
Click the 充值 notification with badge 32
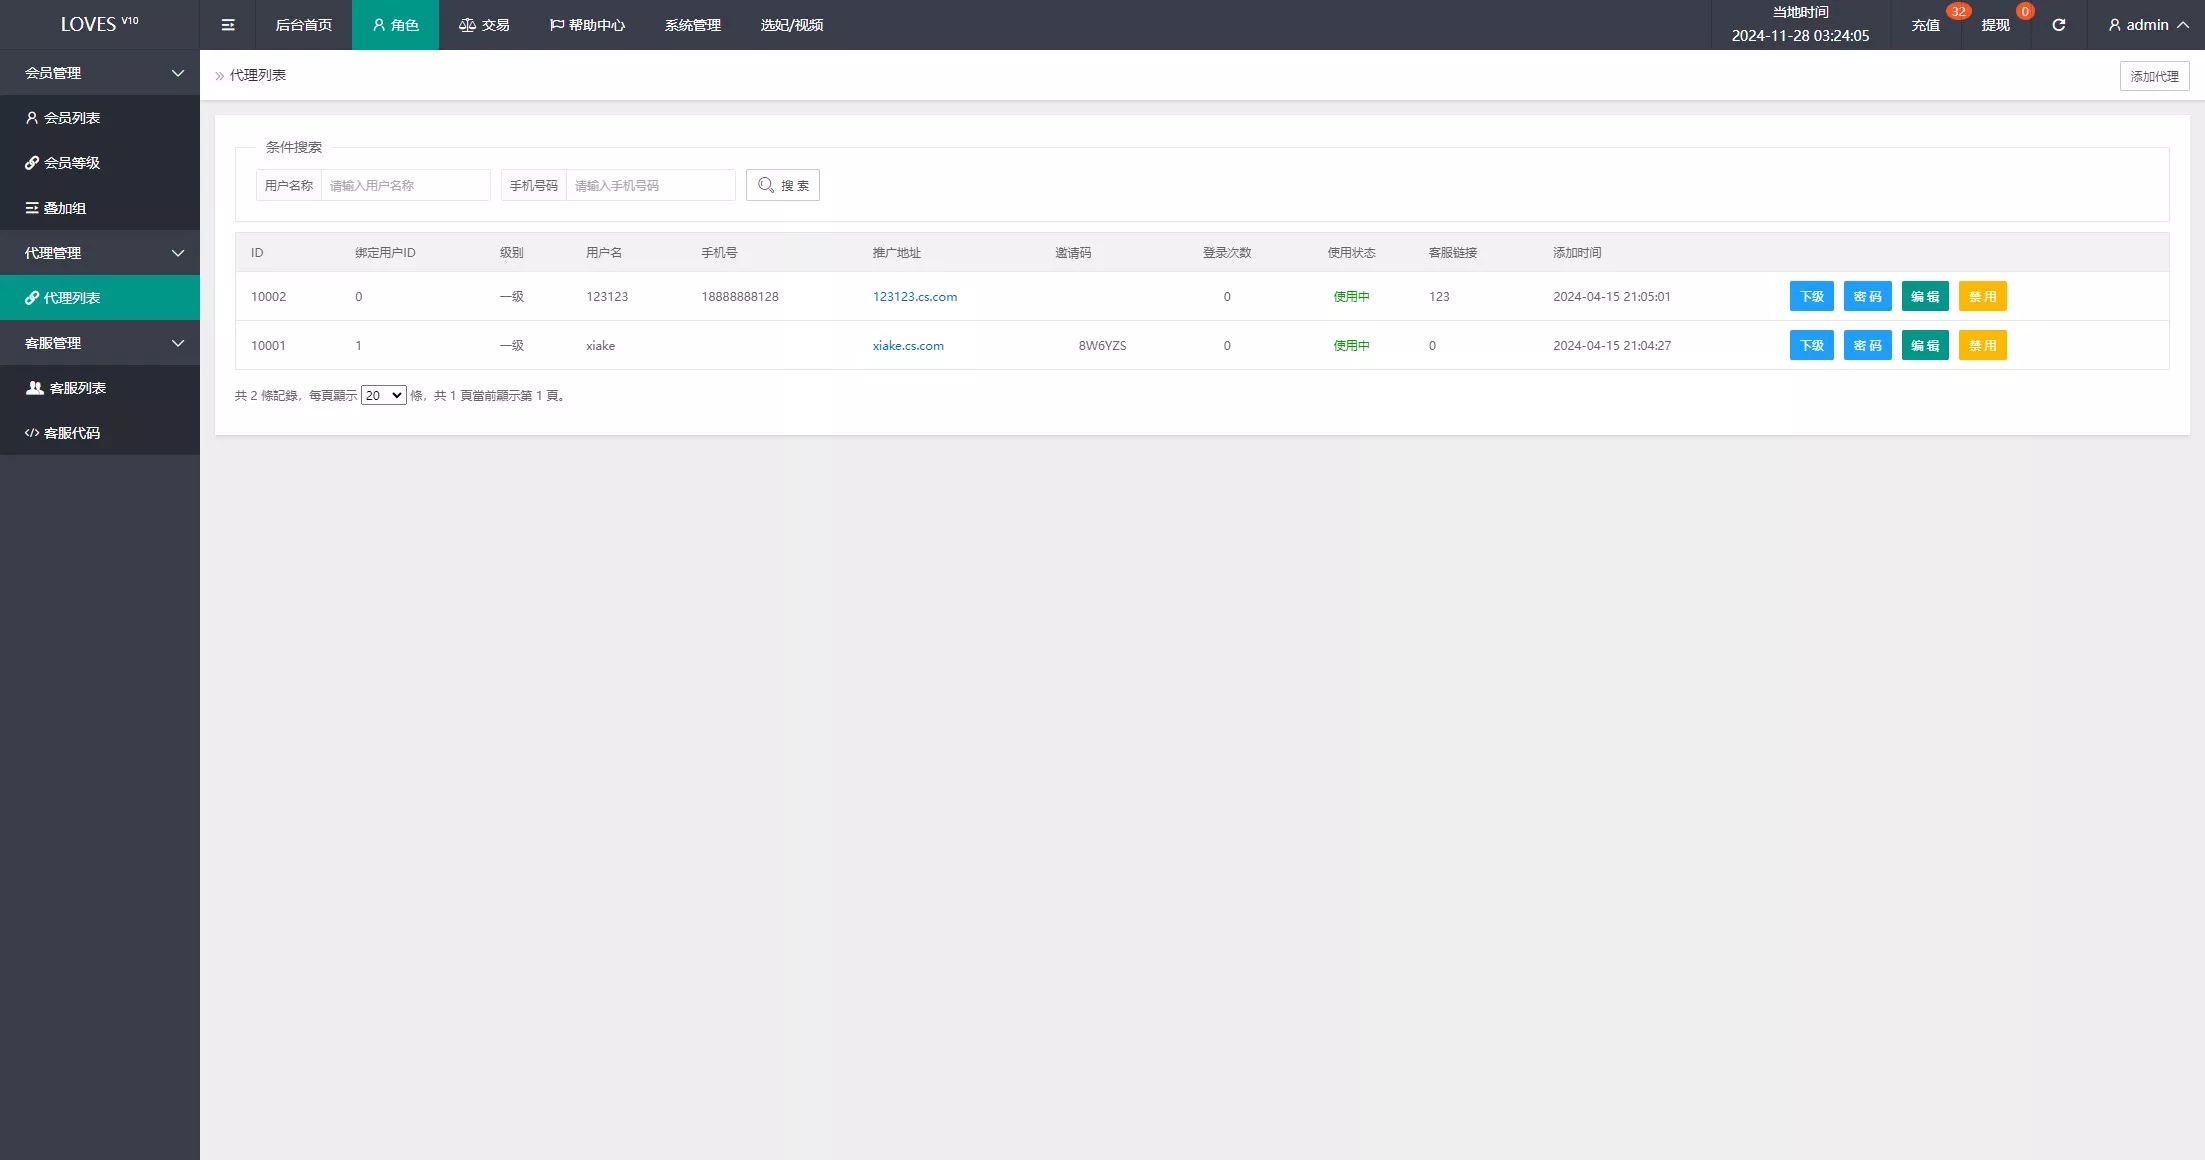click(1925, 25)
